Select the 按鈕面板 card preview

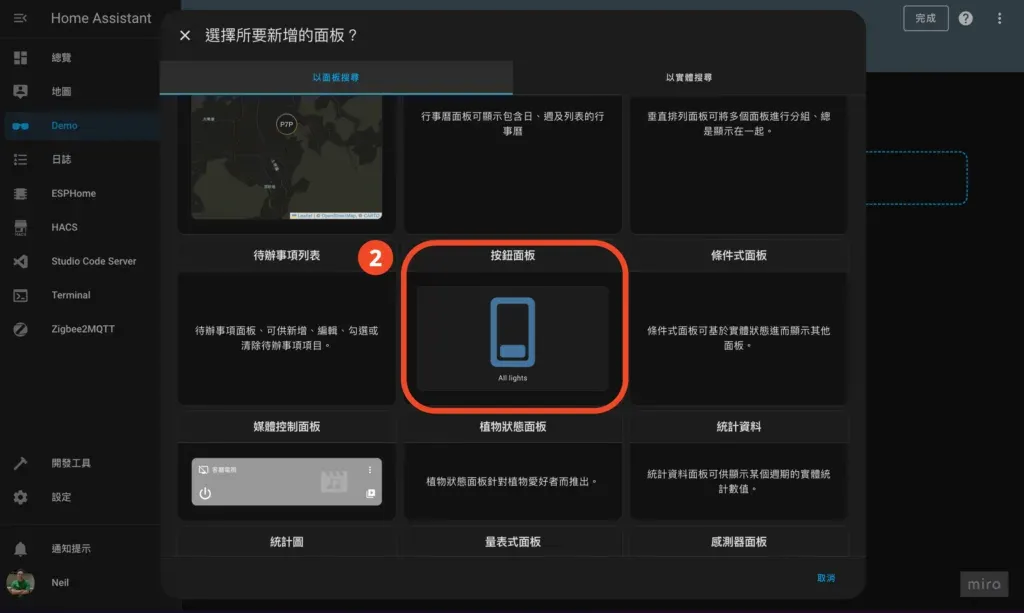[x=512, y=335]
